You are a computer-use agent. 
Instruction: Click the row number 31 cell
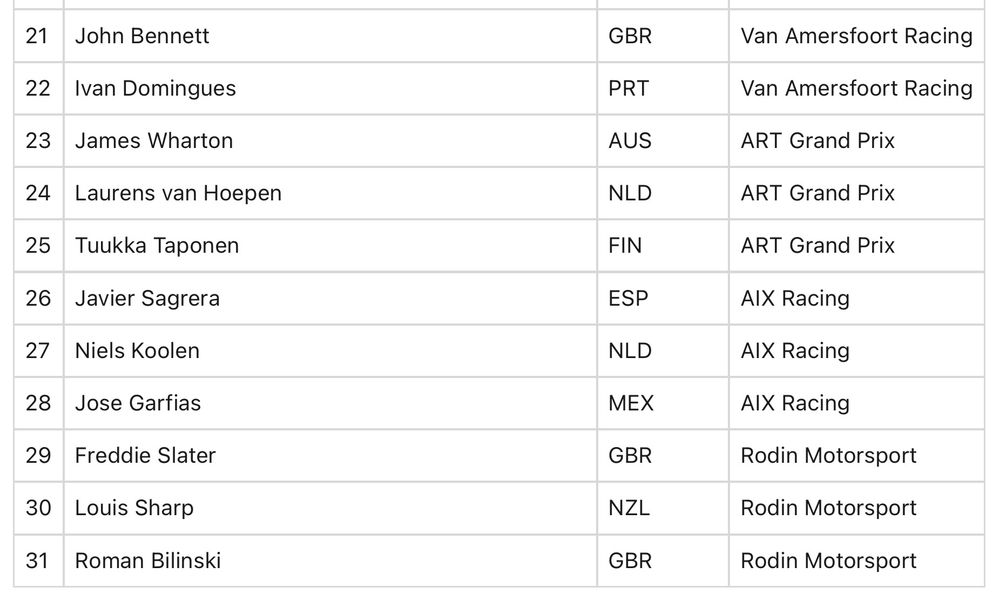click(x=37, y=560)
